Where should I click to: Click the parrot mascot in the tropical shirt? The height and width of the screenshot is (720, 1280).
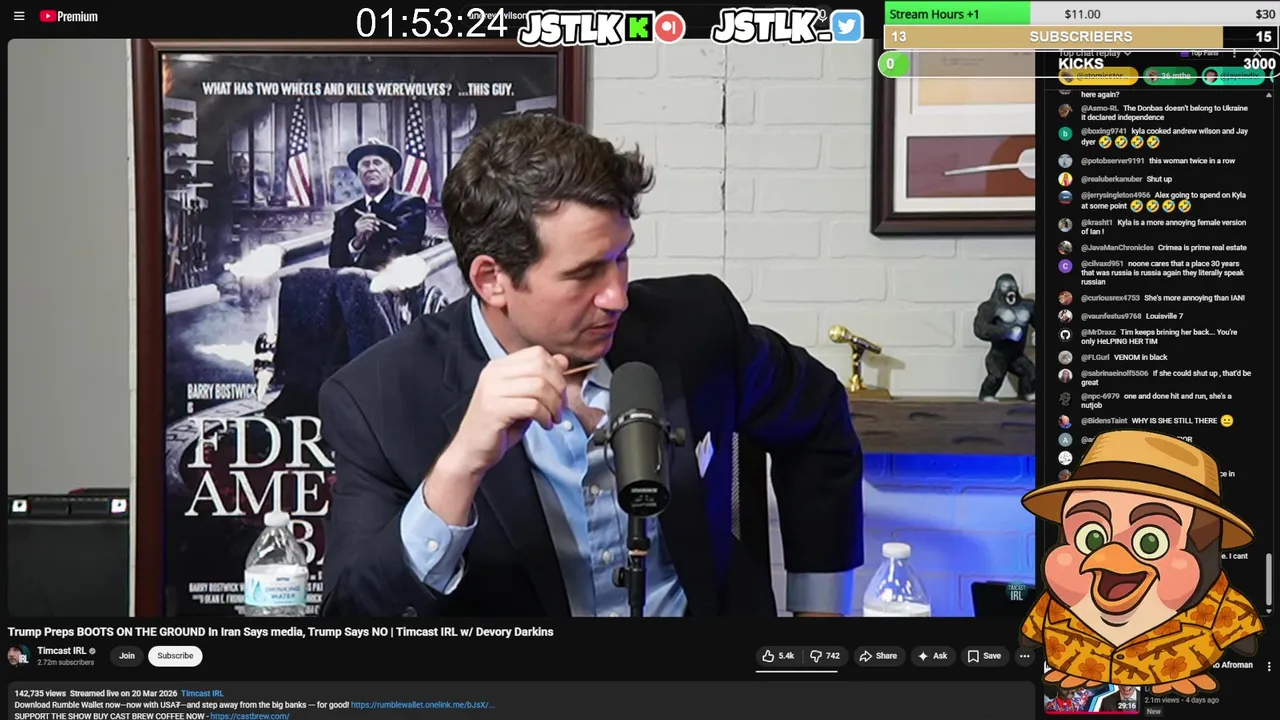[1140, 565]
